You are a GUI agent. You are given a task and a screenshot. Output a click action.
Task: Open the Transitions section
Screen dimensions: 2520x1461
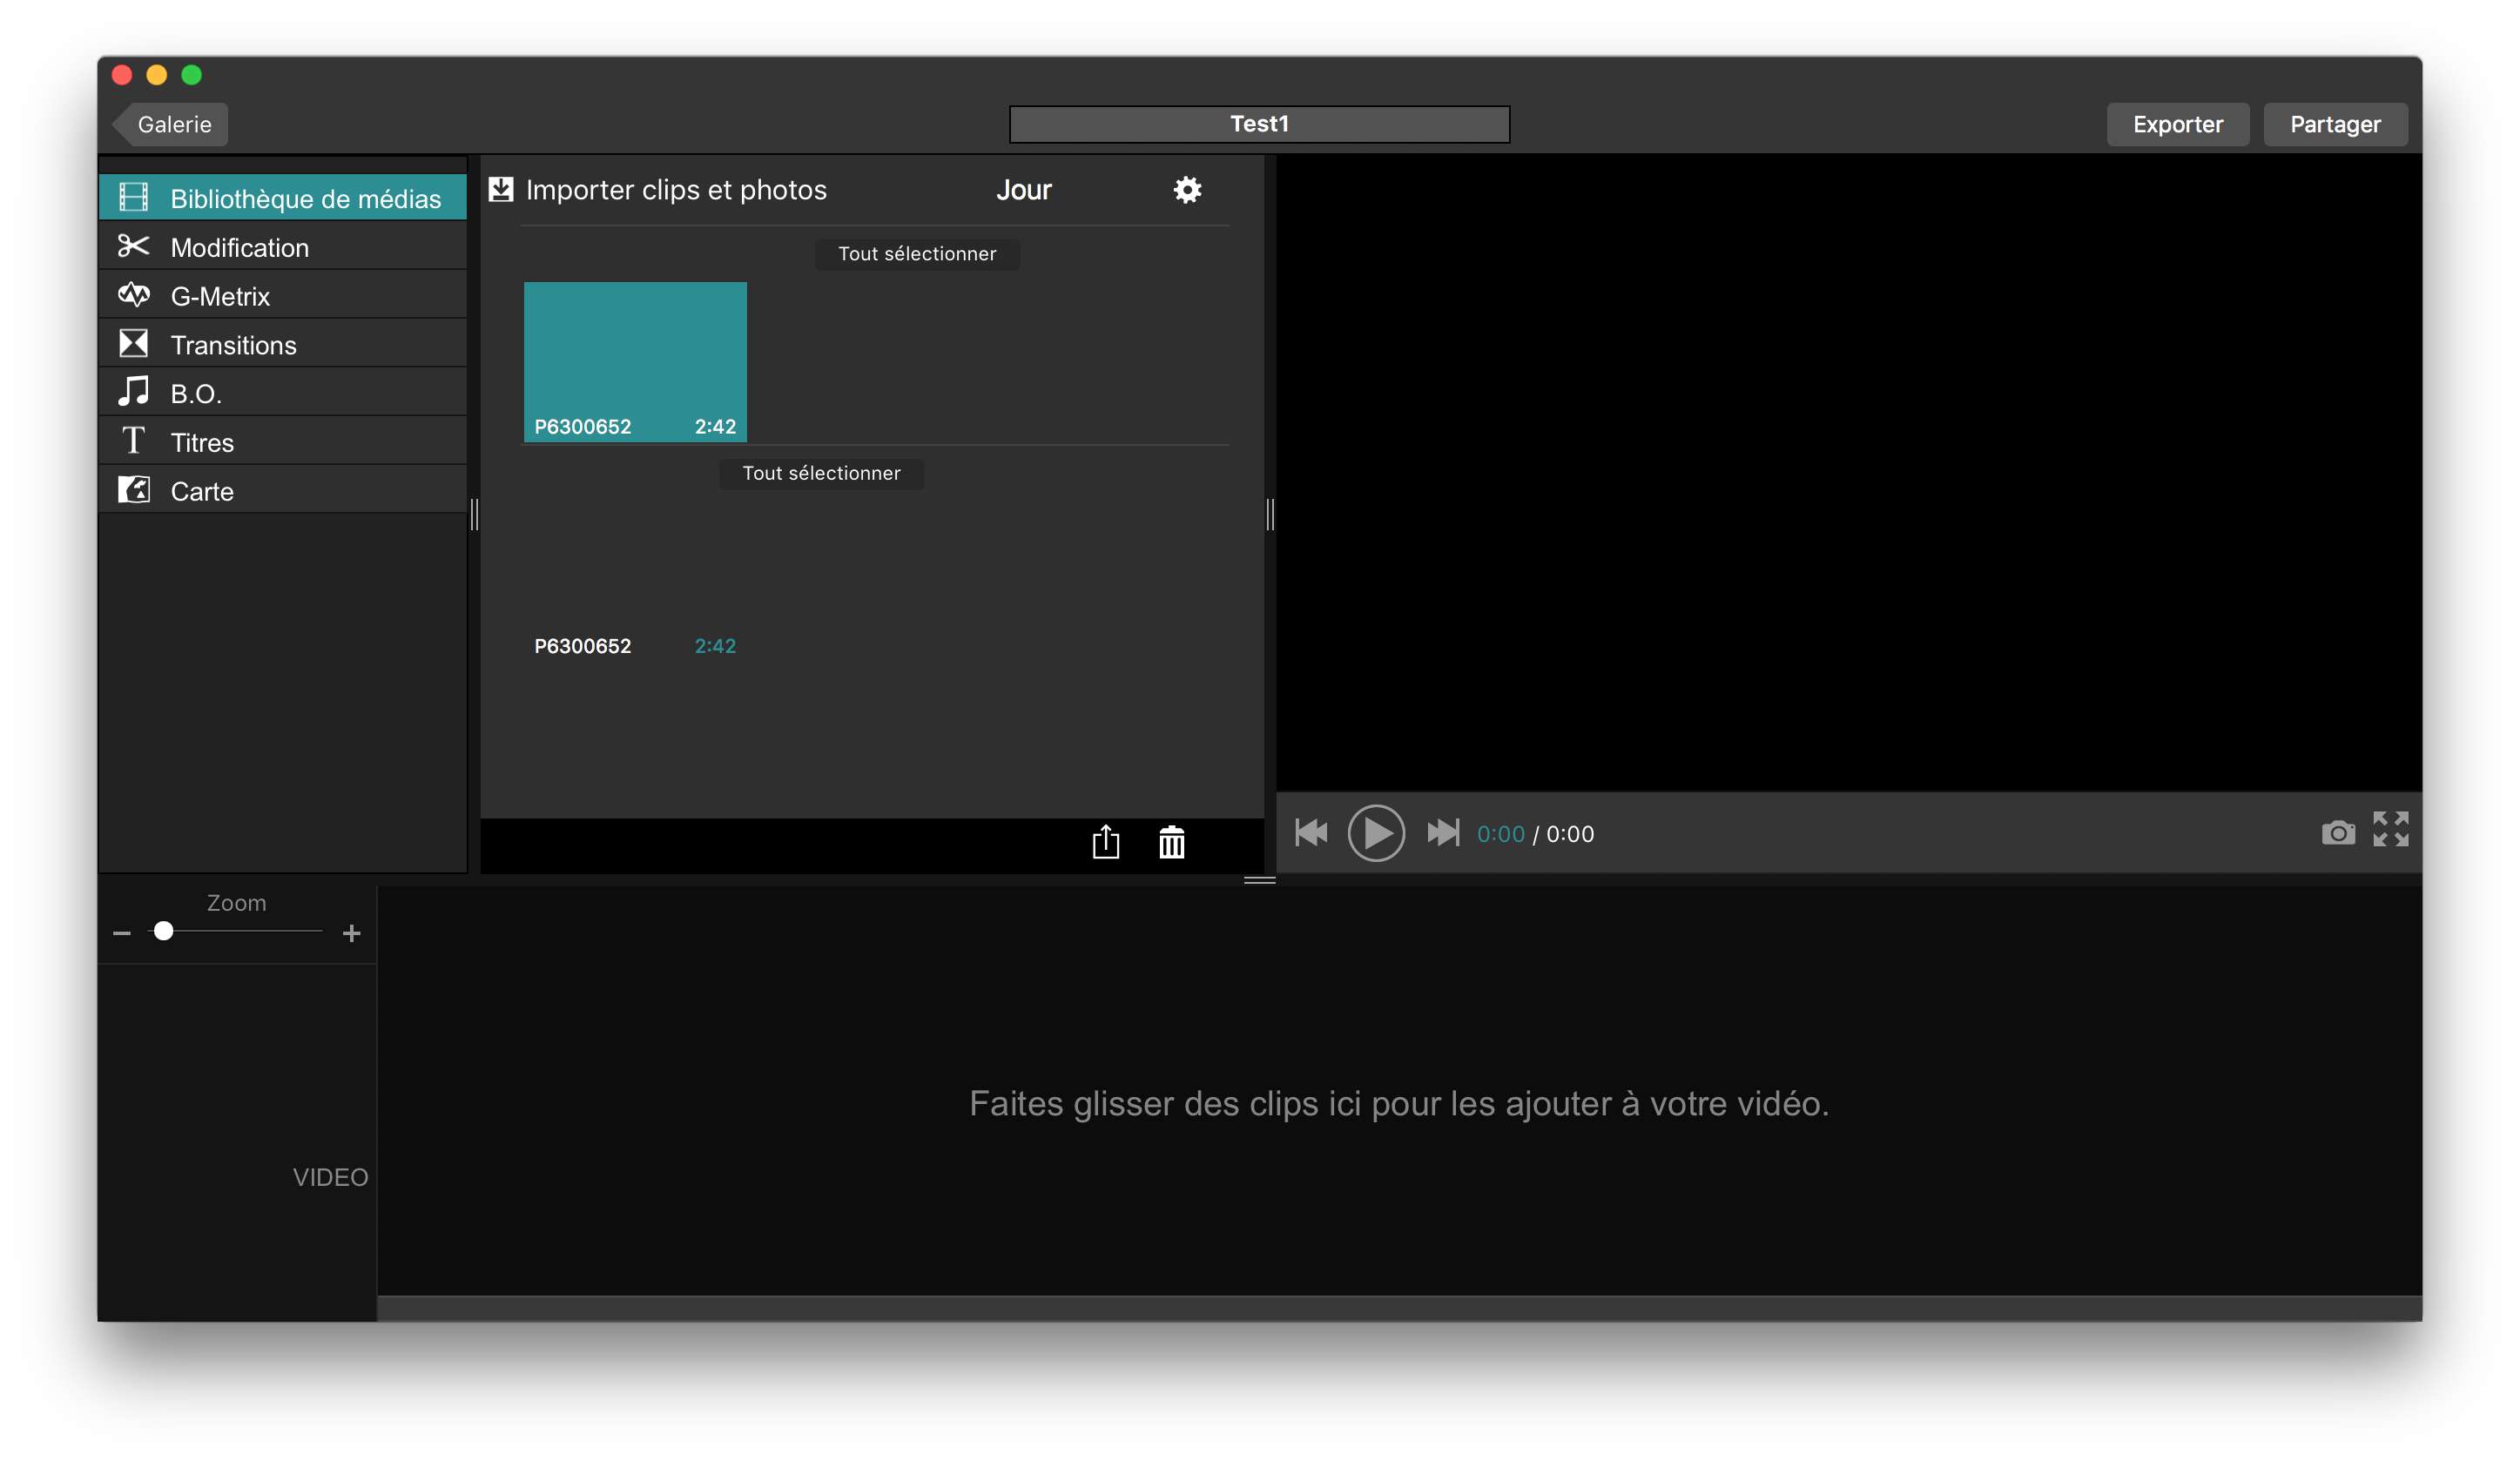coord(283,345)
